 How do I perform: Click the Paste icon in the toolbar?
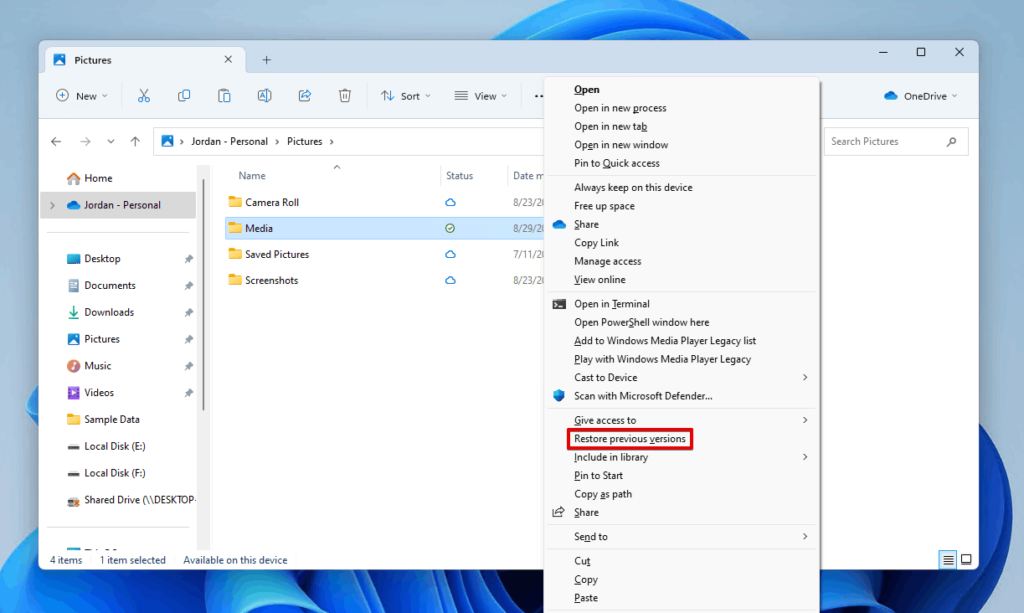pyautogui.click(x=224, y=95)
